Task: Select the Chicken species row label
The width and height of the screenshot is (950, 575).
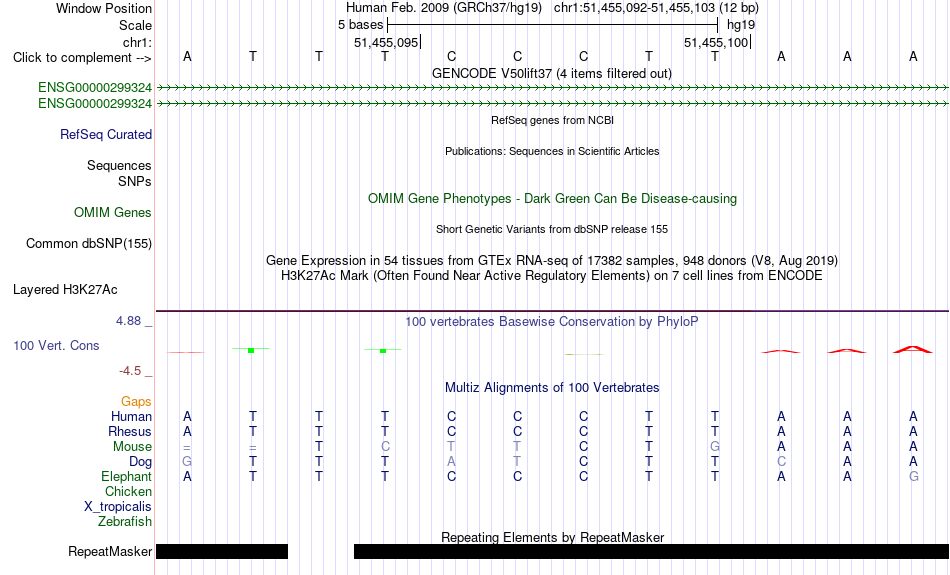Action: coord(128,491)
